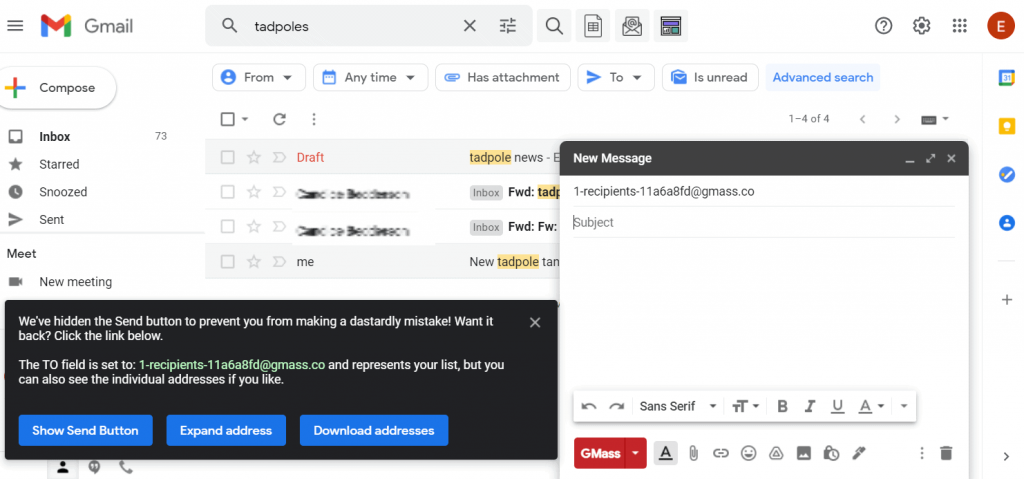The height and width of the screenshot is (479, 1024).
Task: Open the GMass dashboard reports icon
Action: (671, 25)
